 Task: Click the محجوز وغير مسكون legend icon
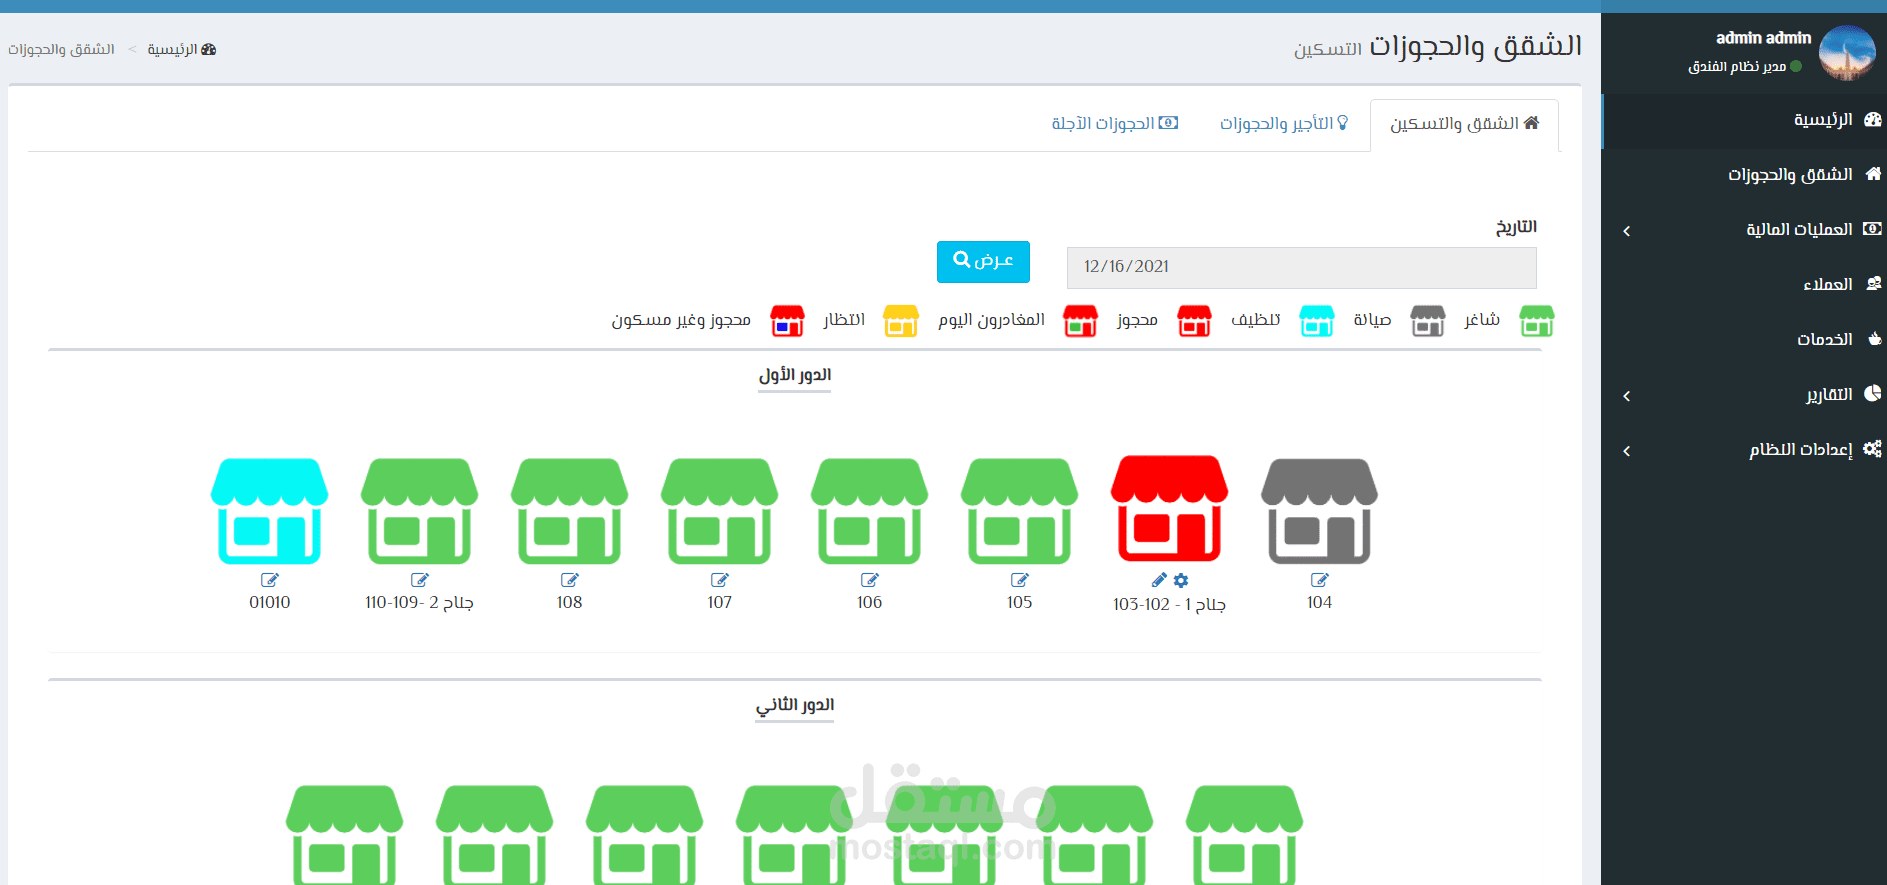pos(787,321)
